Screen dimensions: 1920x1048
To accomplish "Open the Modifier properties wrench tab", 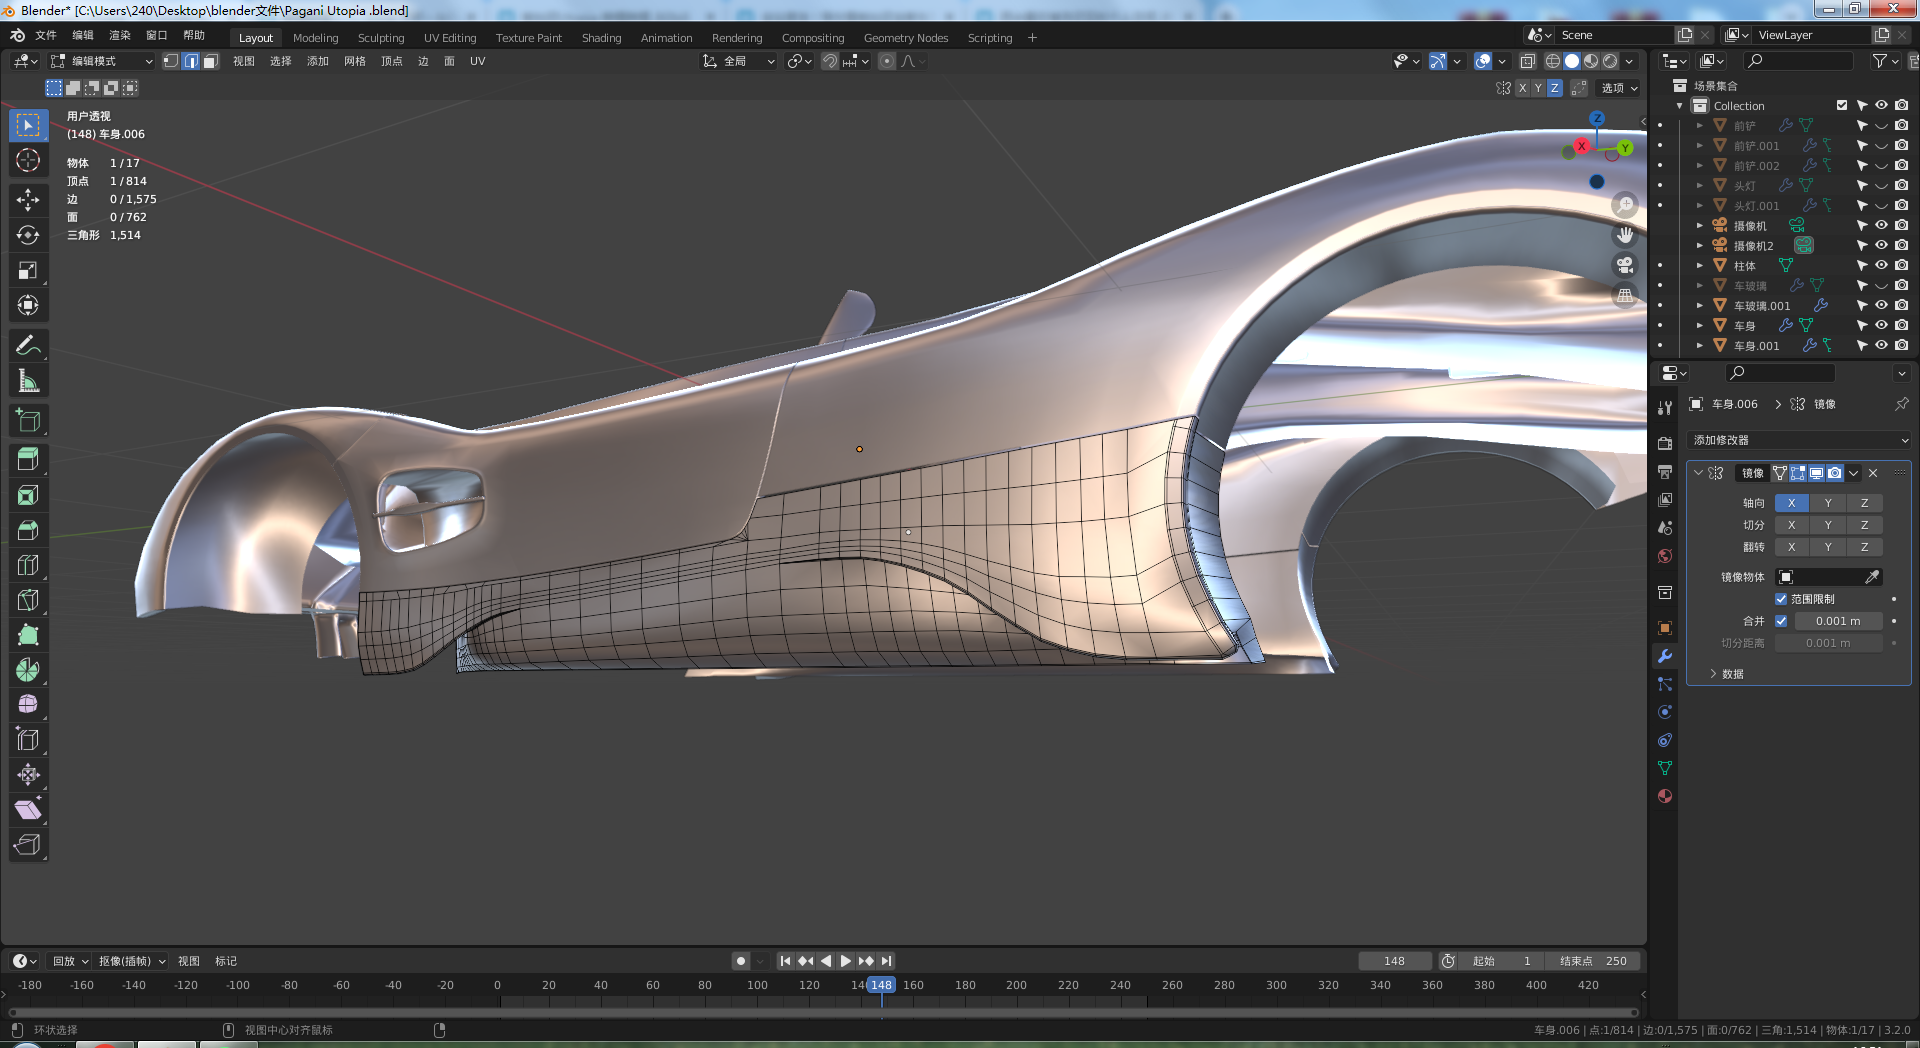I will point(1665,656).
